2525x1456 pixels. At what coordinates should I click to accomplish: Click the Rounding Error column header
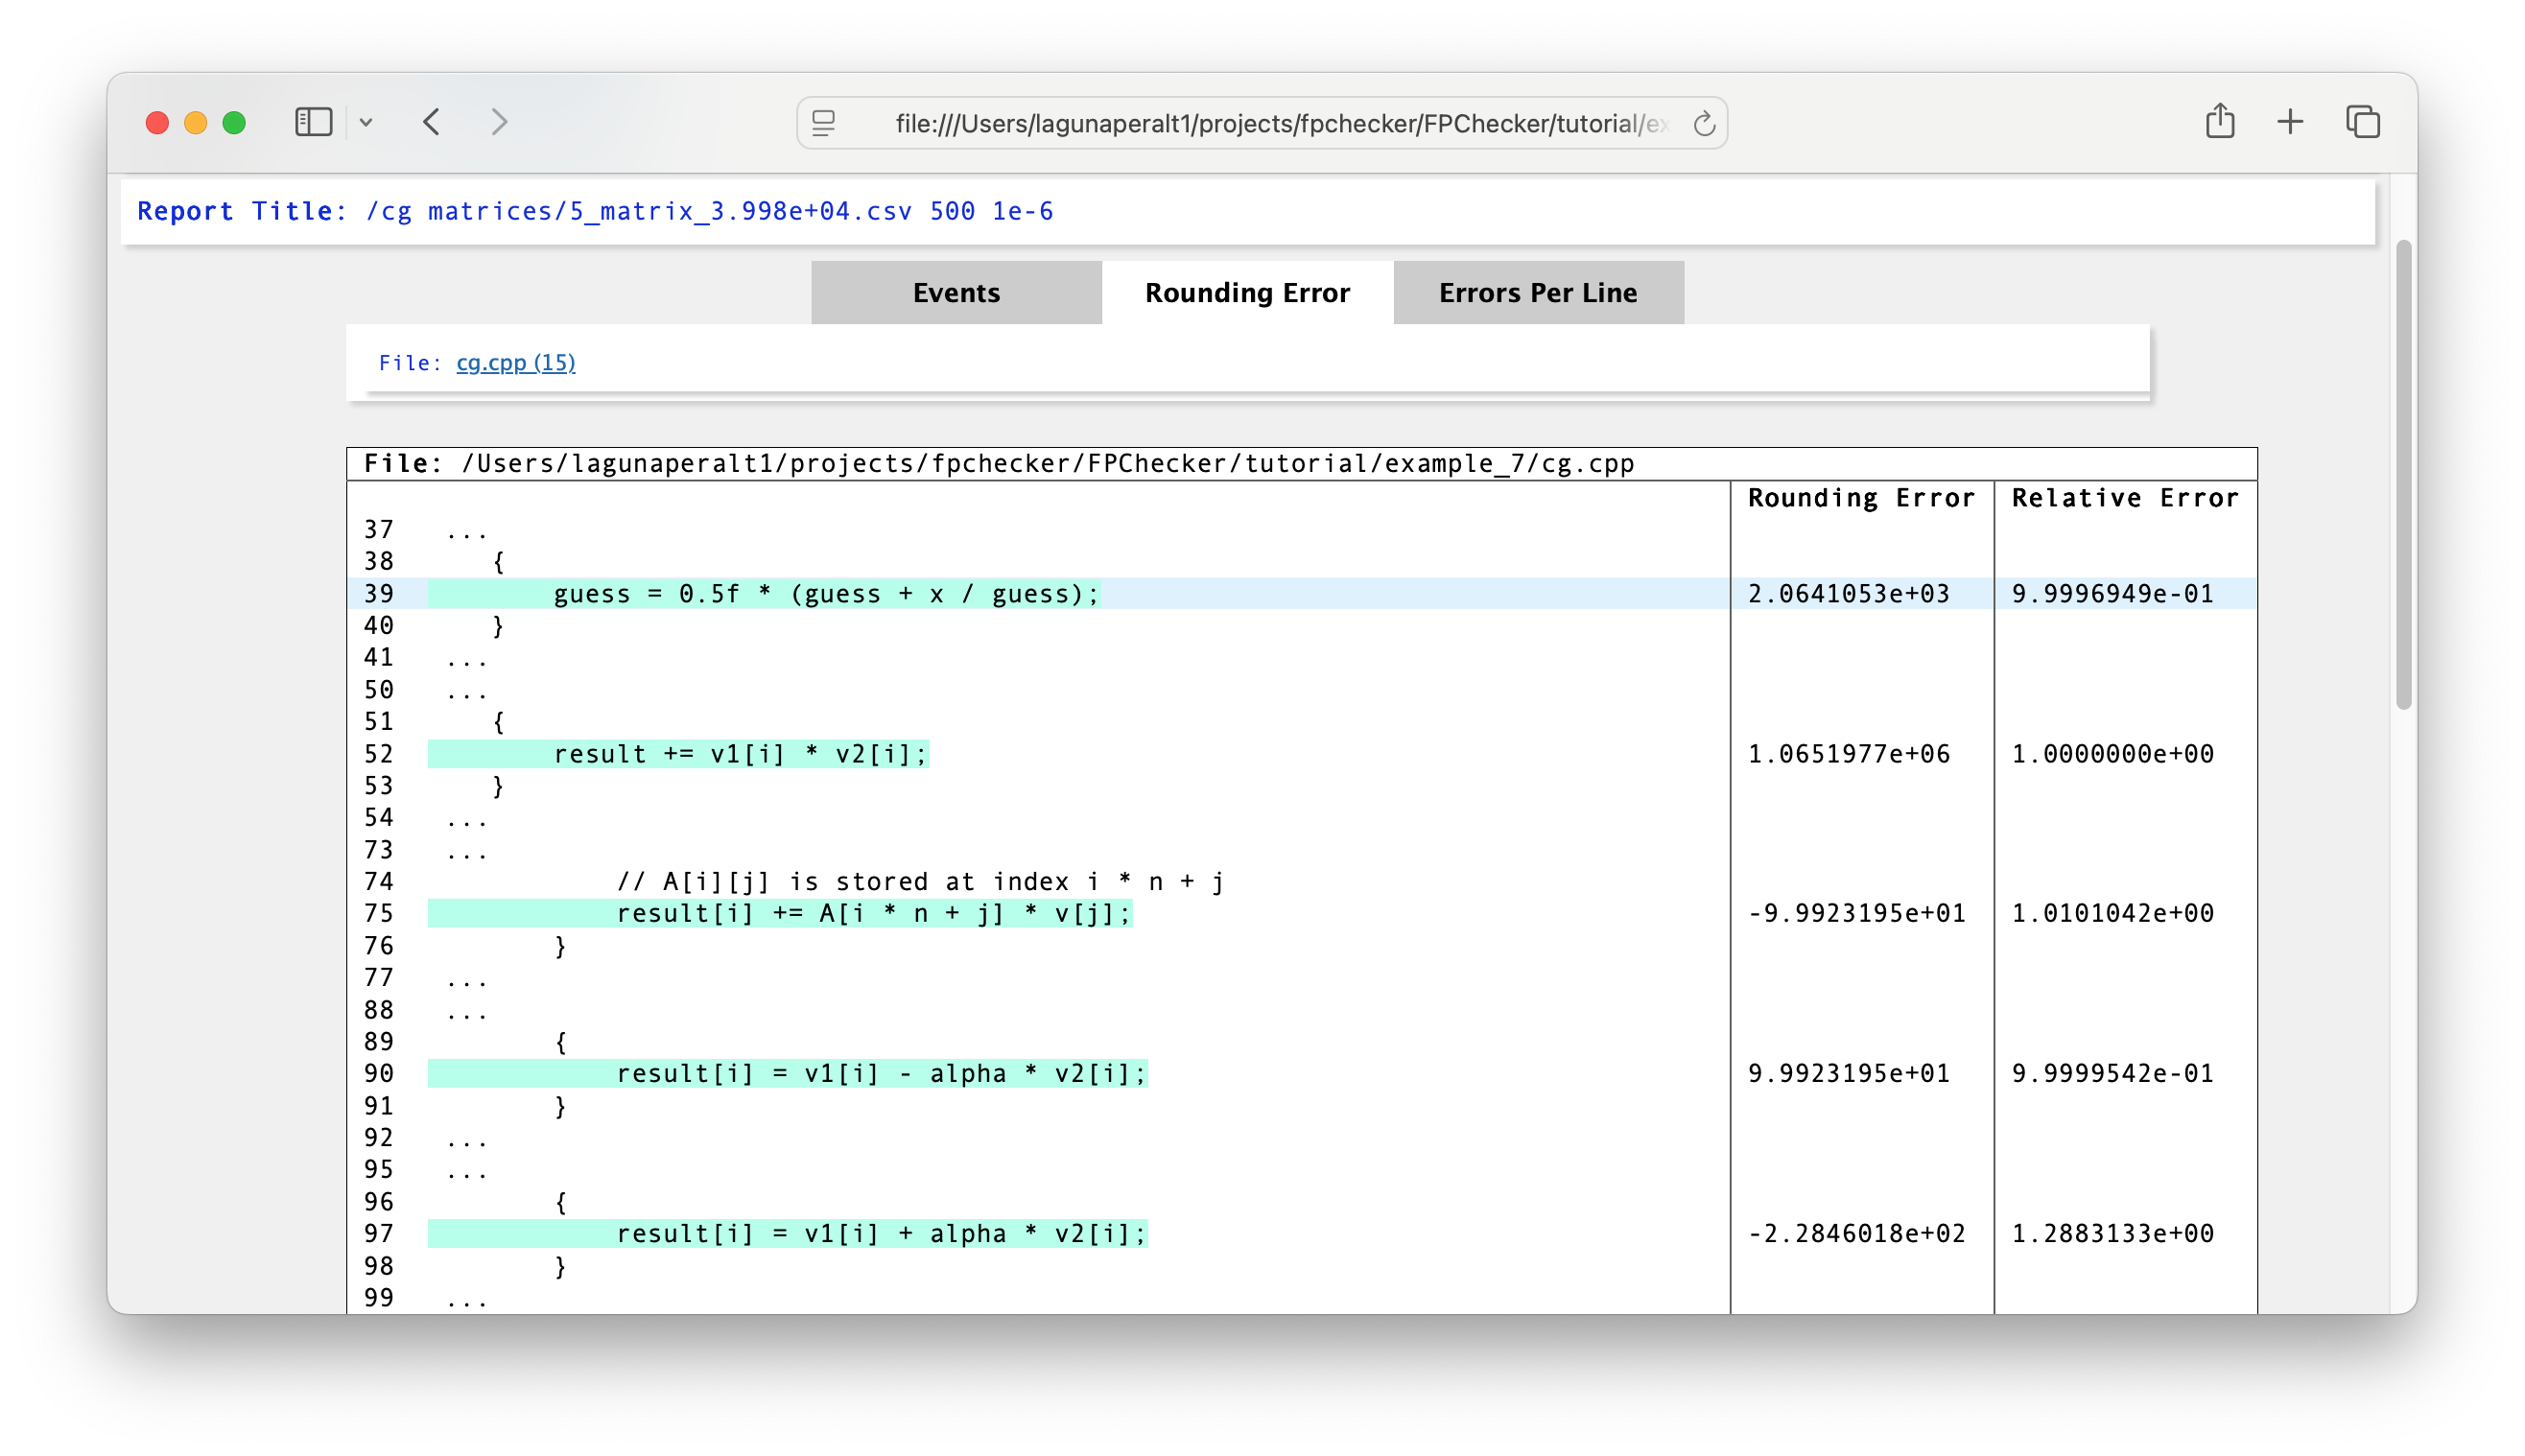1861,498
